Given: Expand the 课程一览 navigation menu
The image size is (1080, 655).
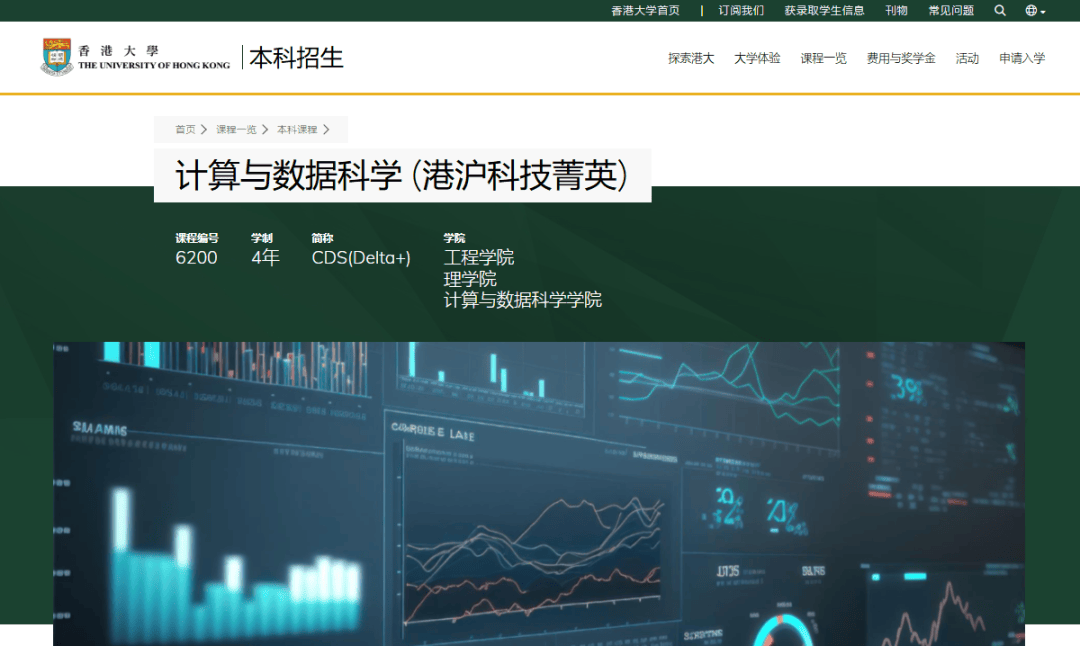Looking at the screenshot, I should pyautogui.click(x=822, y=58).
